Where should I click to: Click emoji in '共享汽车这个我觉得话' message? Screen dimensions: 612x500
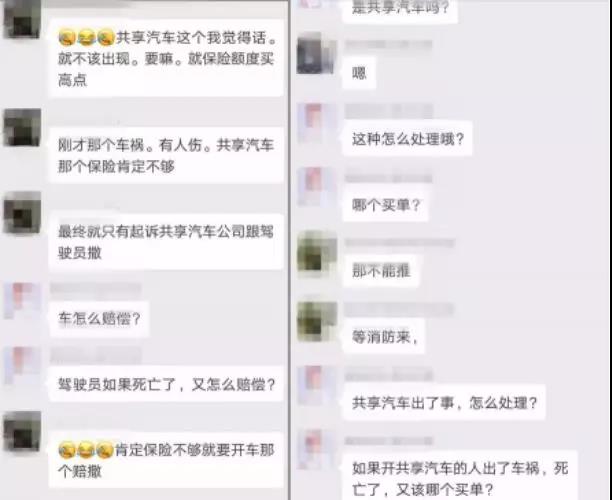click(87, 37)
